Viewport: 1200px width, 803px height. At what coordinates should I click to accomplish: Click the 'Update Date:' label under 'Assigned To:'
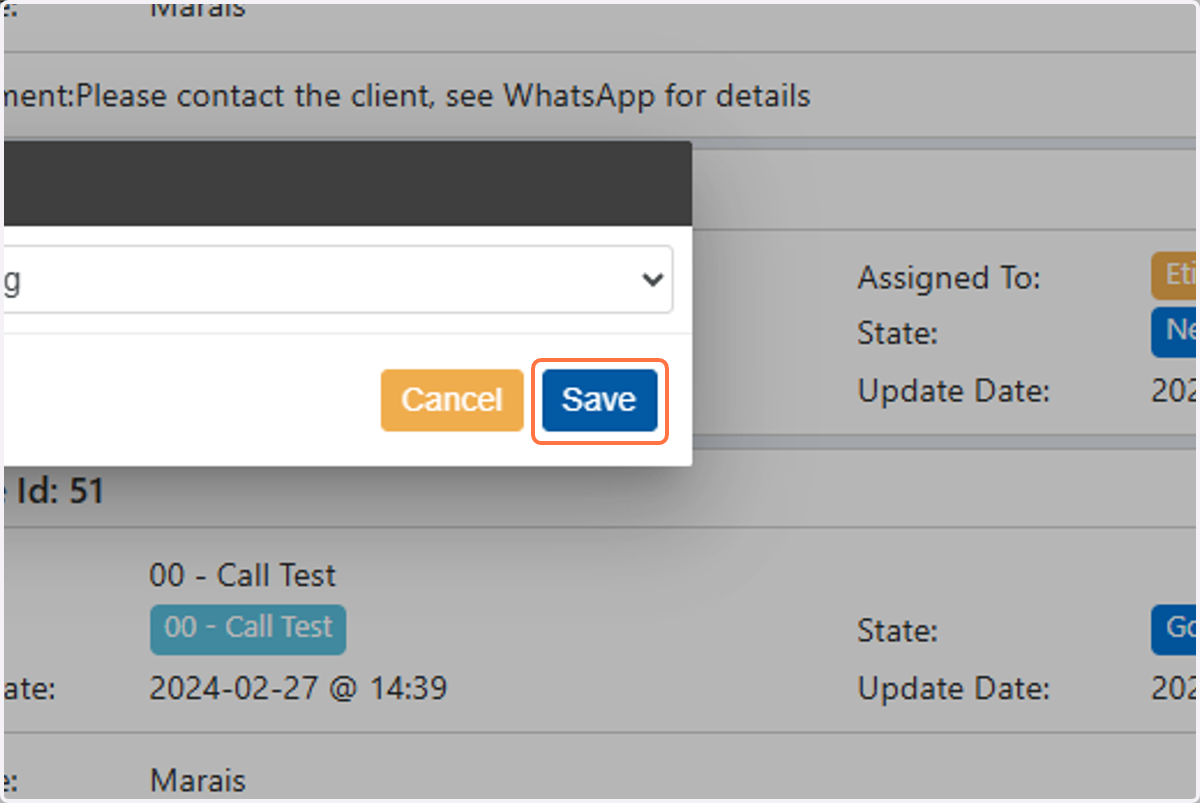pyautogui.click(x=953, y=390)
